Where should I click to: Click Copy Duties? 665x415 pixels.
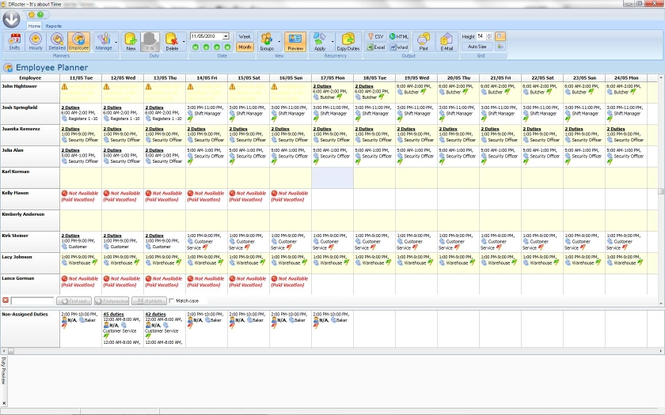tap(348, 42)
